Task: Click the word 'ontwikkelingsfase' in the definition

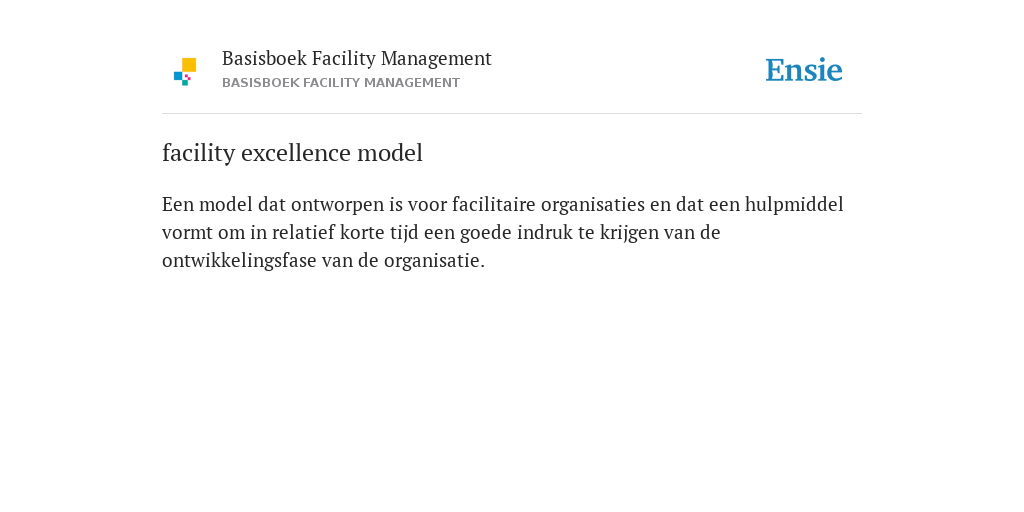Action: (x=239, y=261)
